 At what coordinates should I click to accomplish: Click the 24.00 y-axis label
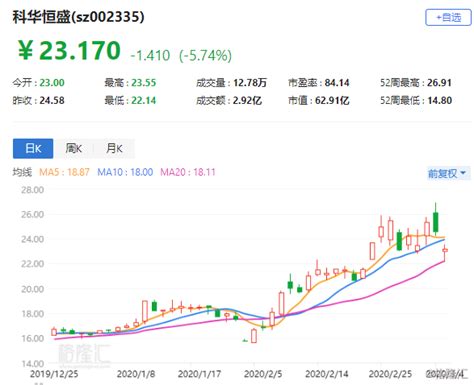point(32,239)
